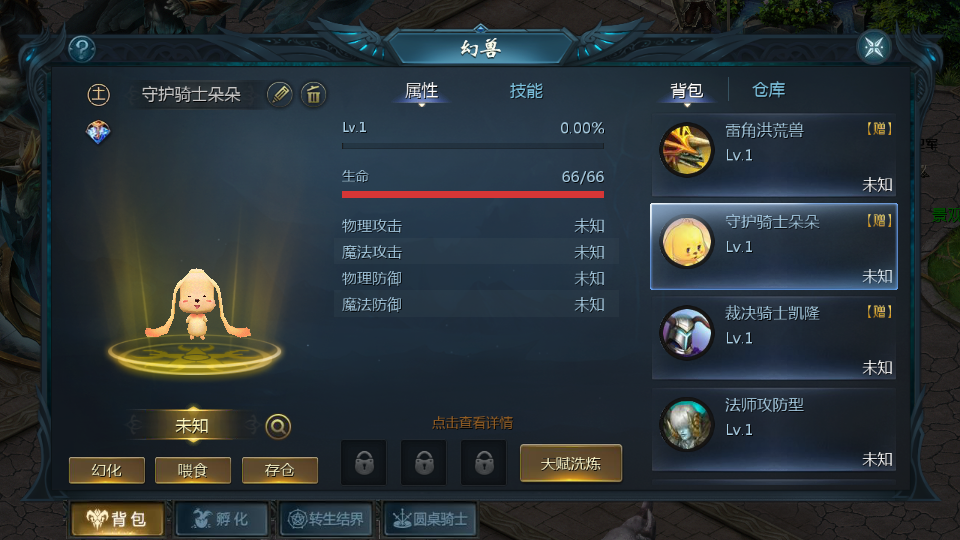
Task: Click the 存仓 button
Action: point(280,470)
